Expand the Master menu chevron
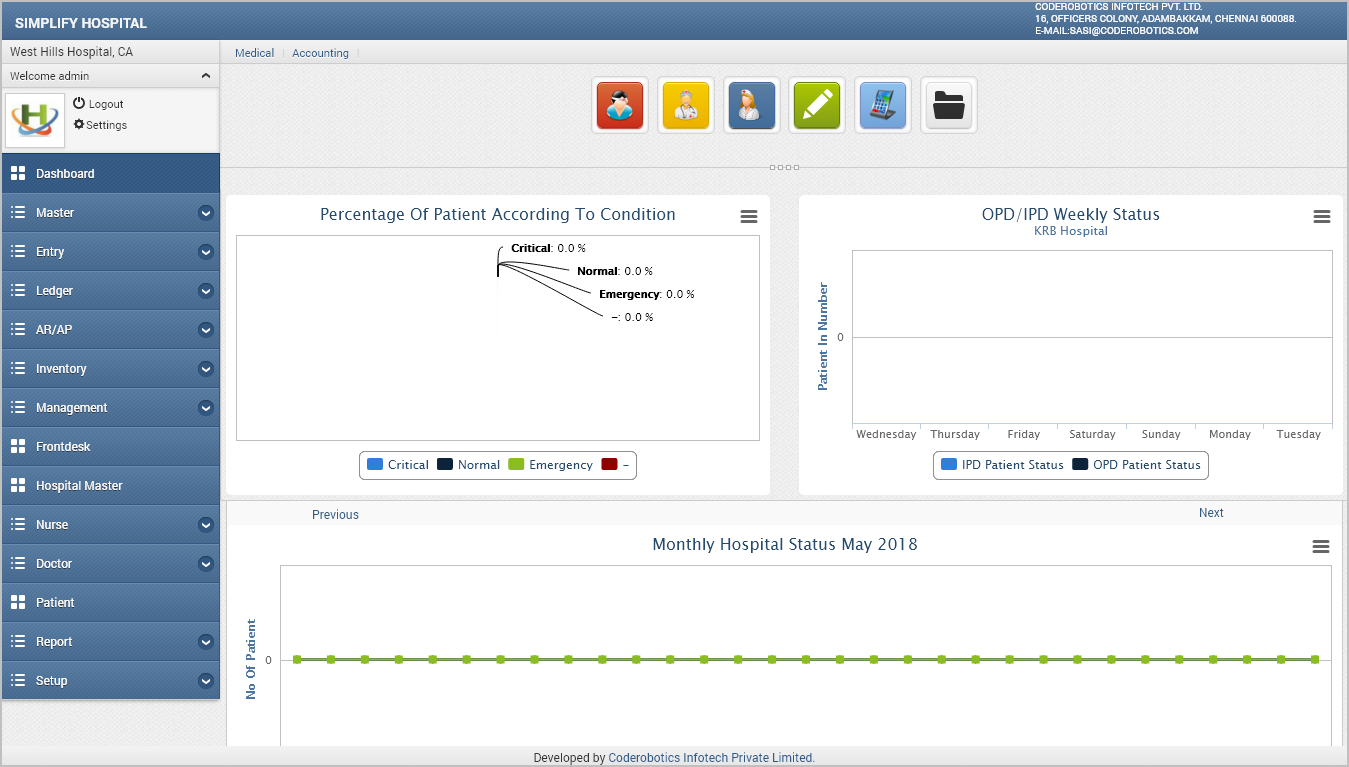 click(x=206, y=212)
